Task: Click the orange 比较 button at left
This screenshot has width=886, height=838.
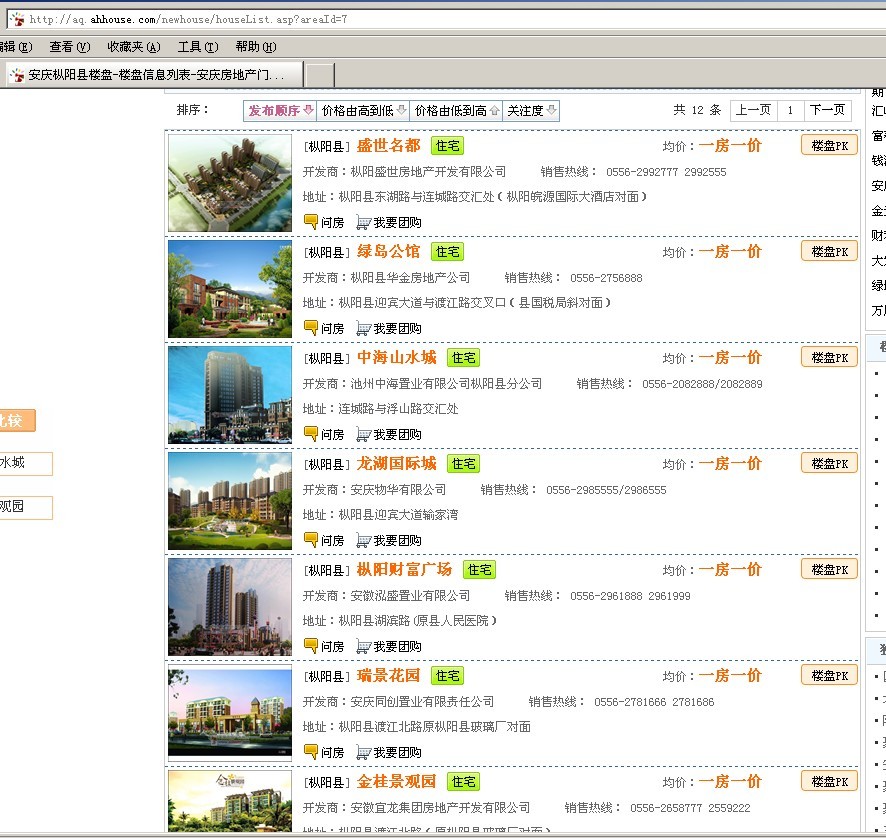Action: (16, 420)
